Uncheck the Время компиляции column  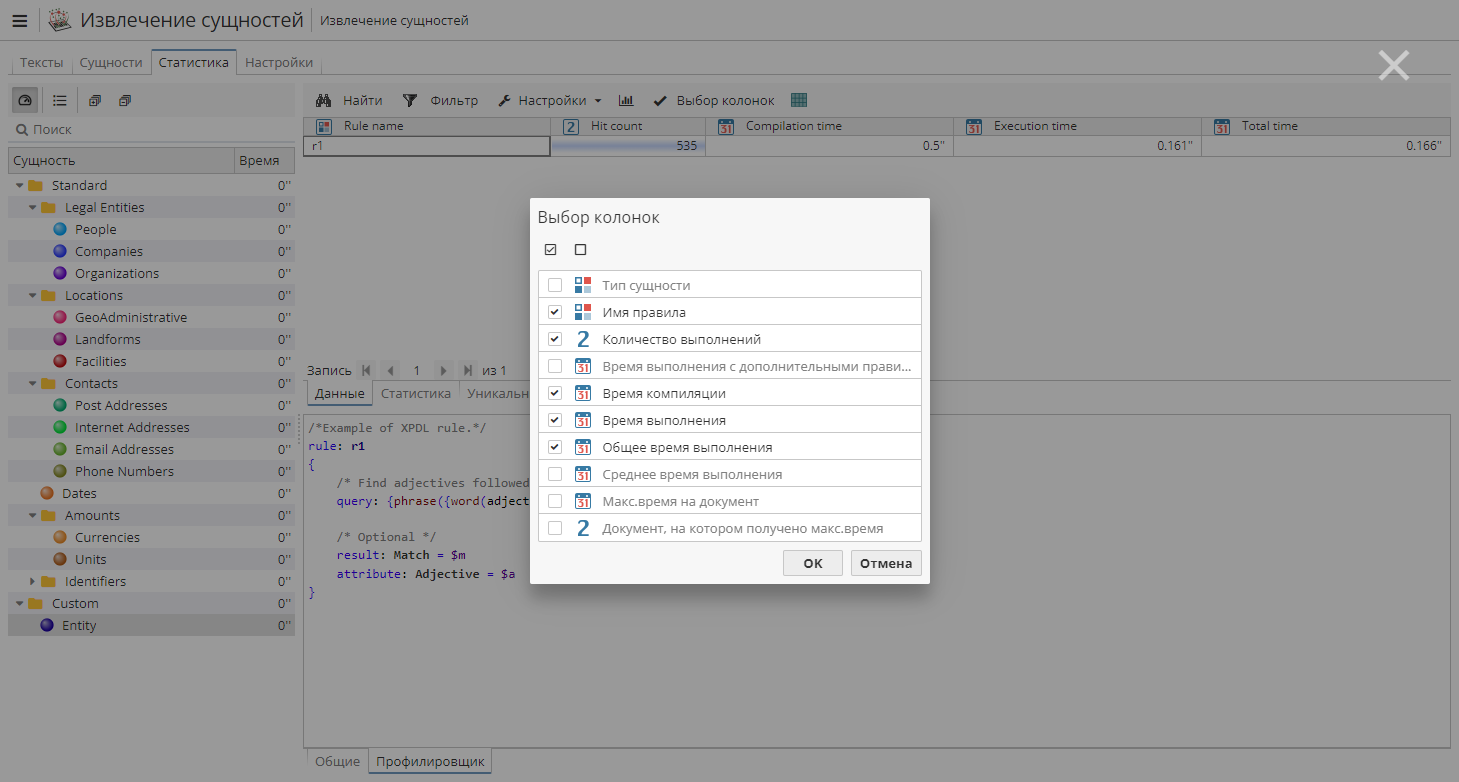click(x=555, y=393)
